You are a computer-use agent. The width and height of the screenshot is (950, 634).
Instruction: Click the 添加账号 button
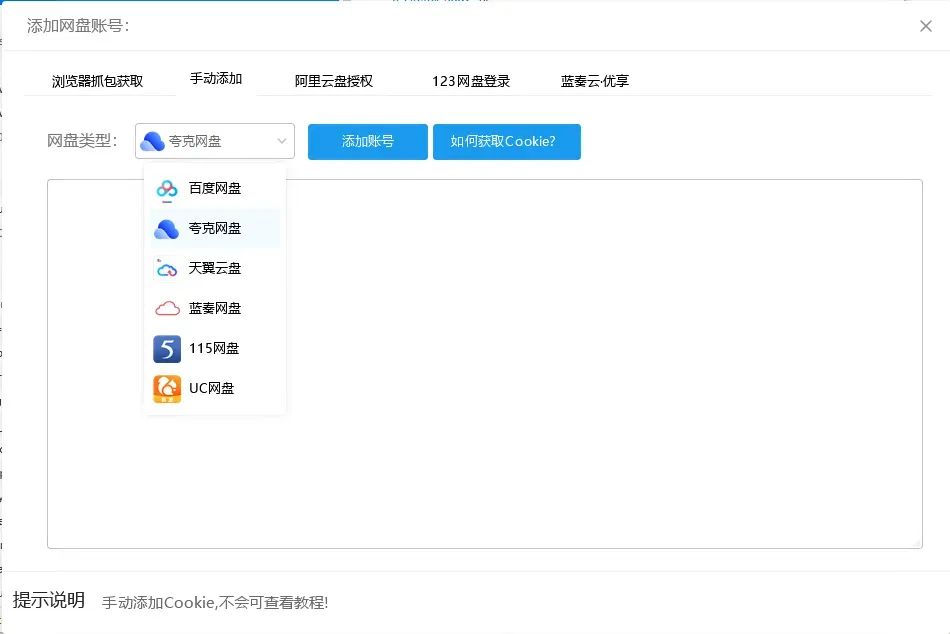(368, 142)
